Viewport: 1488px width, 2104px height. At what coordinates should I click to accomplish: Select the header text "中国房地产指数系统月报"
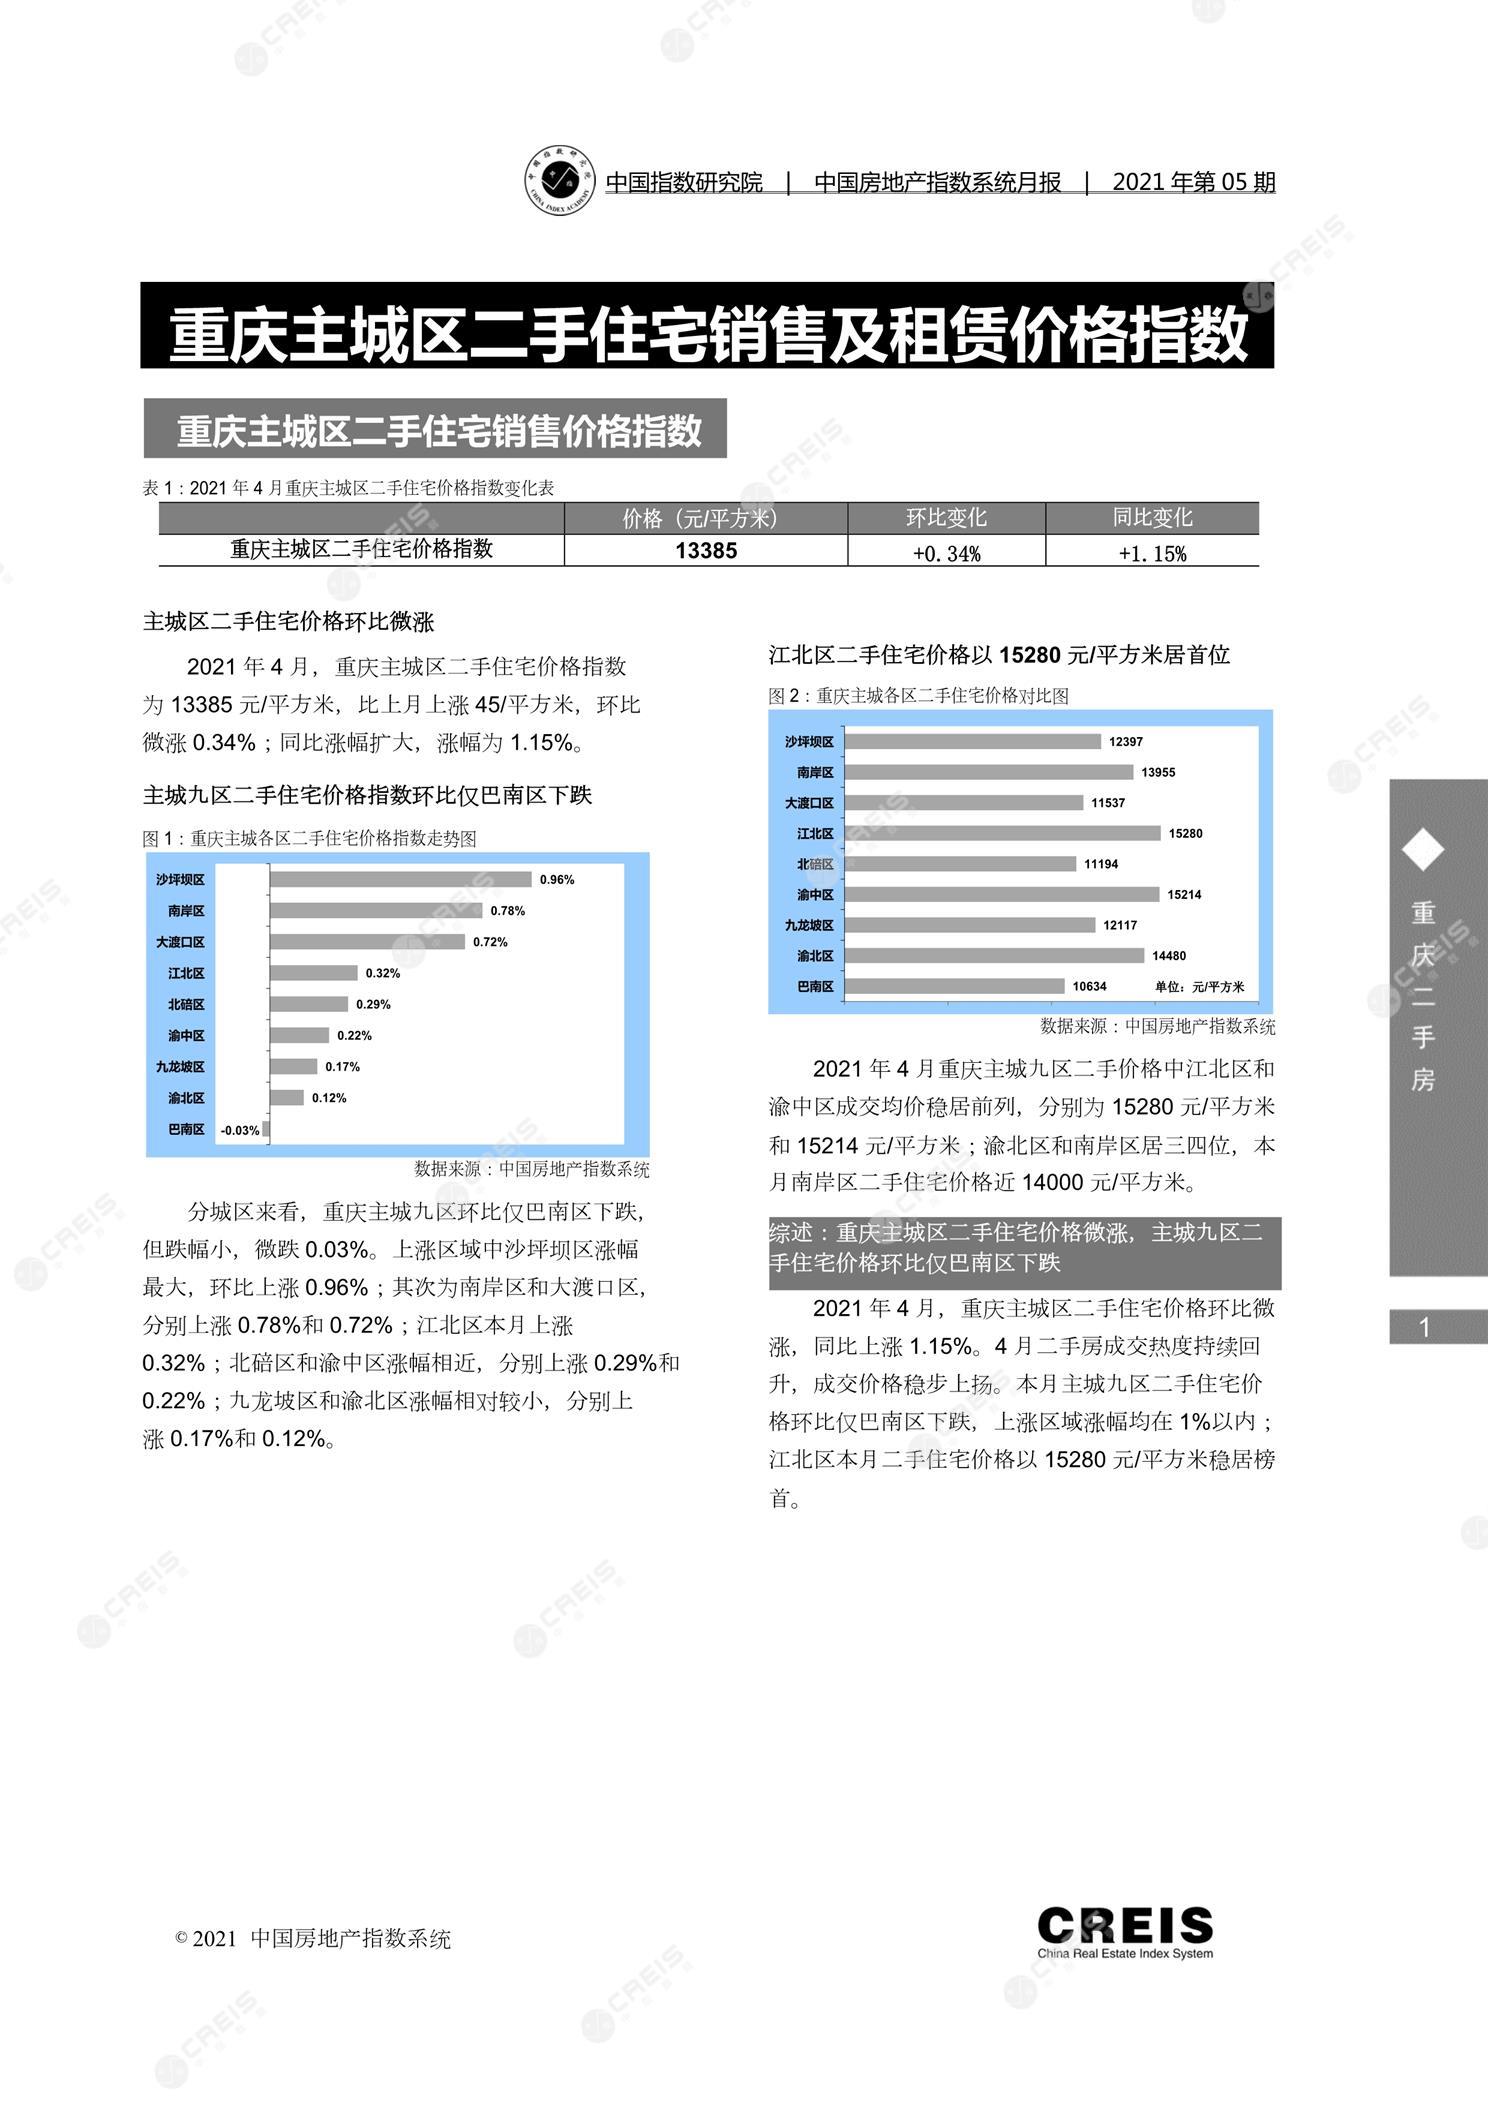point(937,182)
